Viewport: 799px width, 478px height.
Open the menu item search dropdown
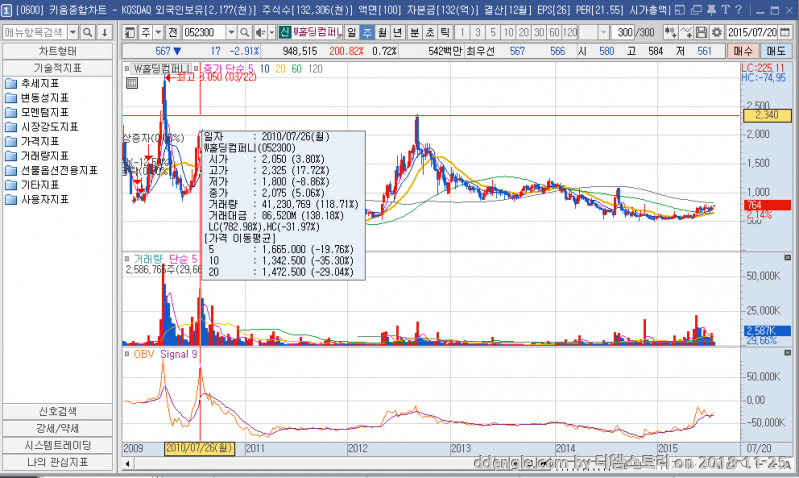tap(73, 33)
